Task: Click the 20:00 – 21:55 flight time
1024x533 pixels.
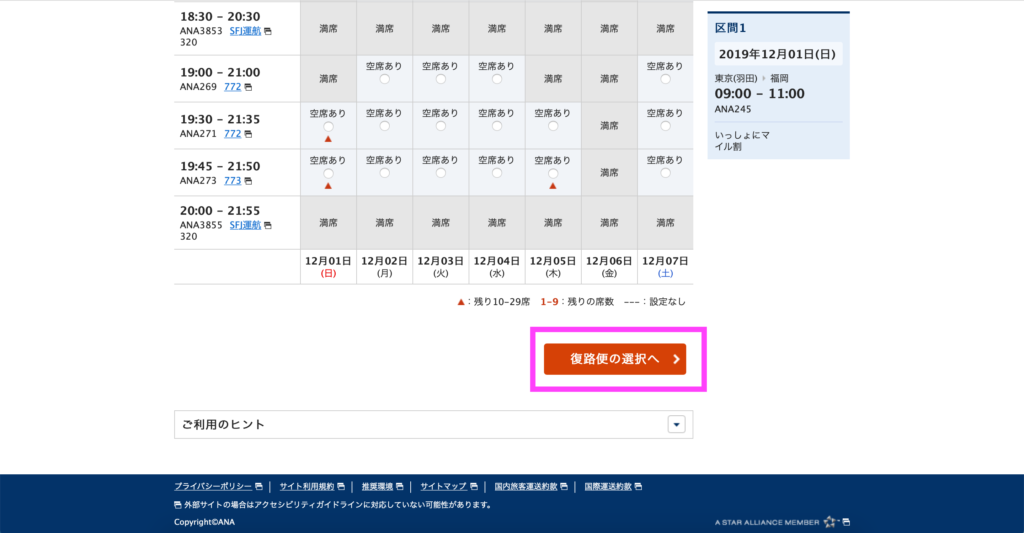Action: pyautogui.click(x=220, y=210)
